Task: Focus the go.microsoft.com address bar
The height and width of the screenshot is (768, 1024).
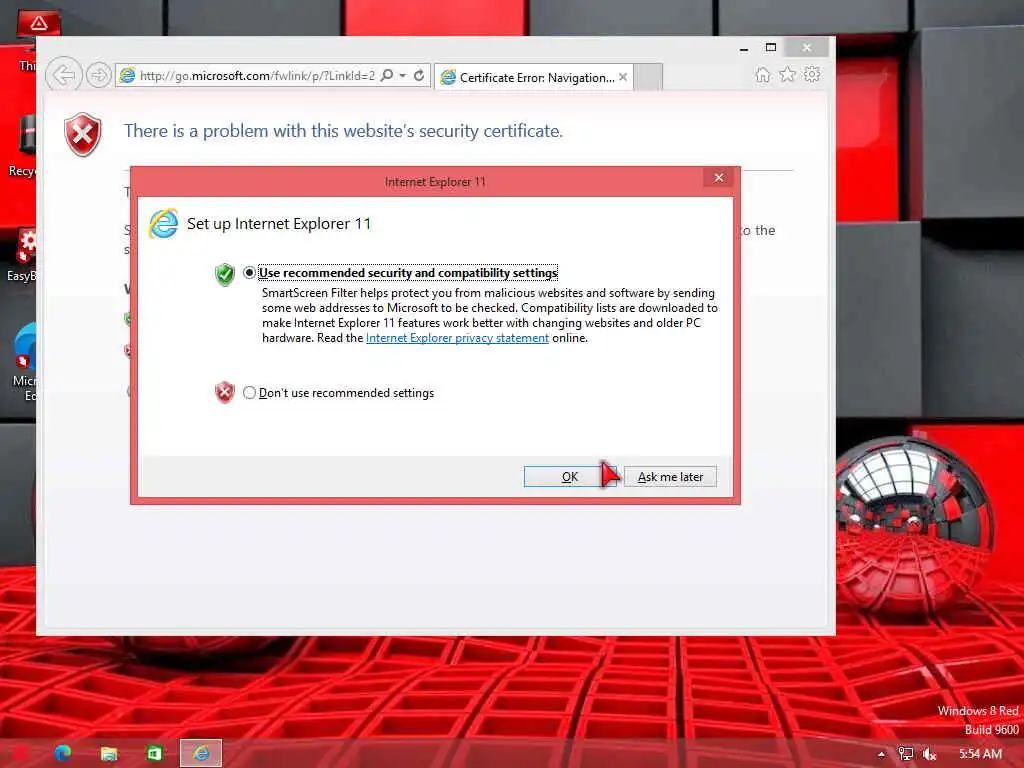Action: 257,76
